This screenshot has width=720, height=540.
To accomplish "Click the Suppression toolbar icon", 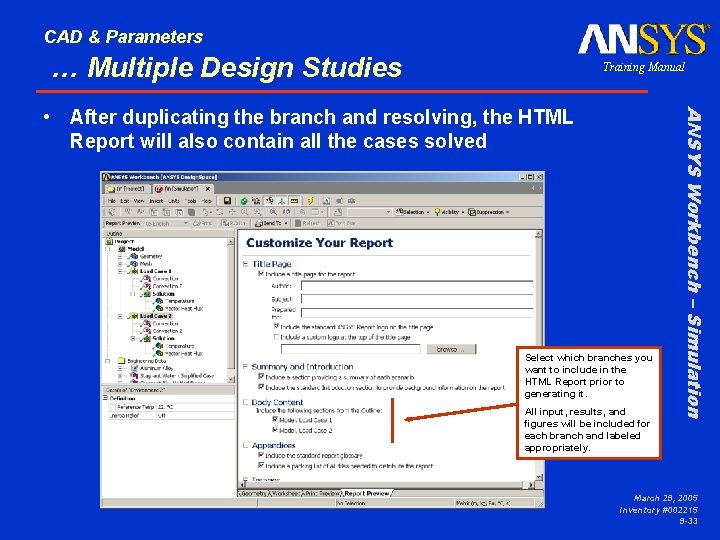I will [472, 212].
